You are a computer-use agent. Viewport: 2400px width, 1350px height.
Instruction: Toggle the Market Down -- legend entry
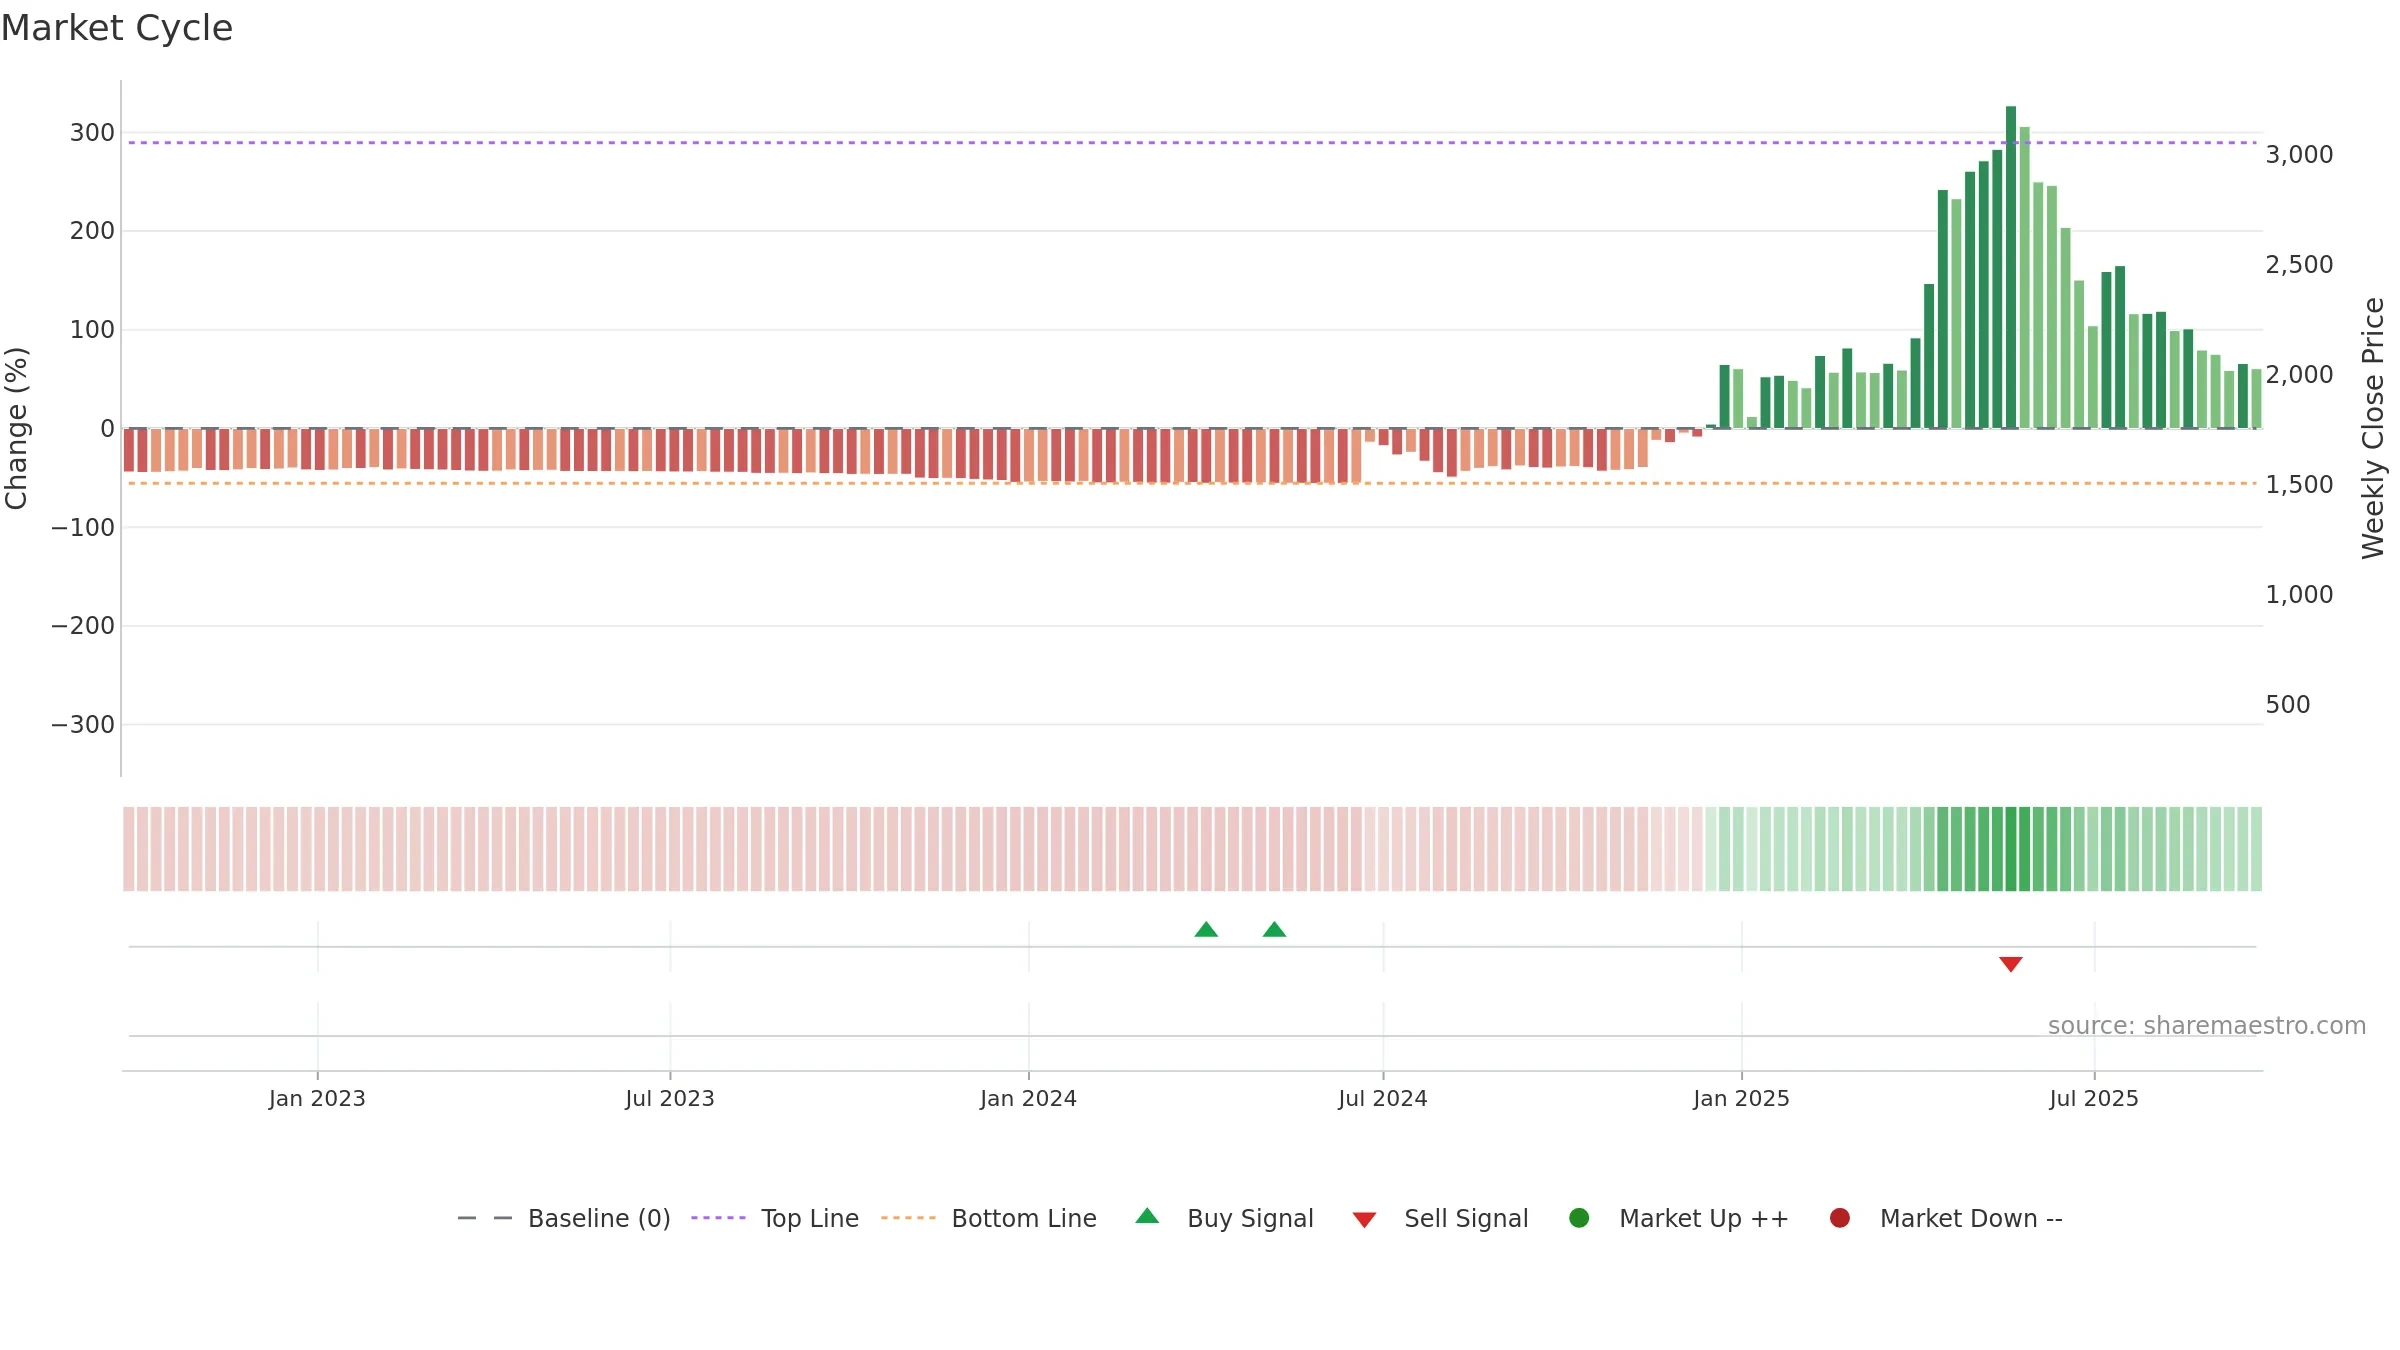(1946, 1218)
